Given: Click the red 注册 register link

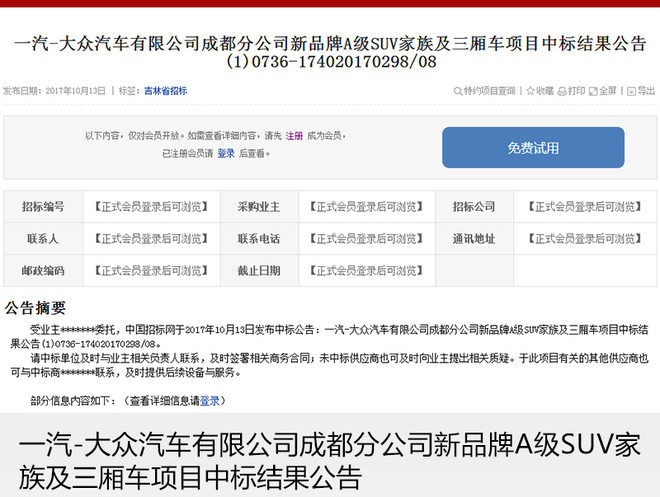Looking at the screenshot, I should 294,135.
